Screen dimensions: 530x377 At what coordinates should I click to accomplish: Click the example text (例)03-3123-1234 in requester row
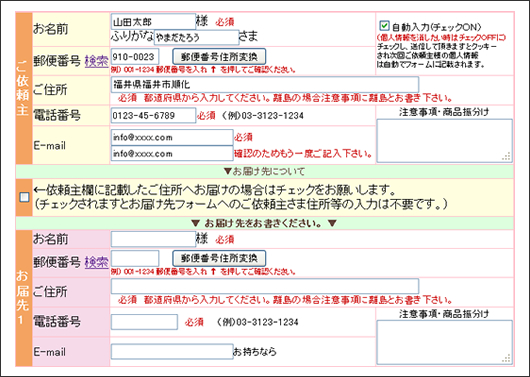(263, 116)
